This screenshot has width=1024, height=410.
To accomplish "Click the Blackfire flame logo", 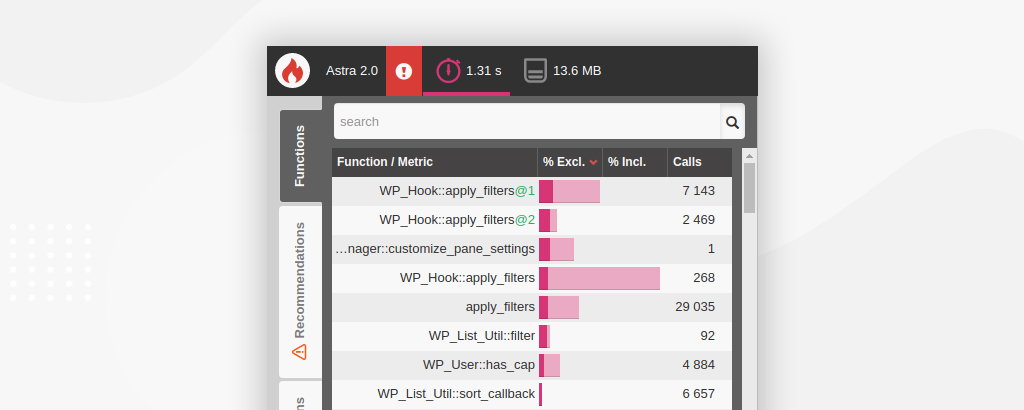I will coord(292,71).
